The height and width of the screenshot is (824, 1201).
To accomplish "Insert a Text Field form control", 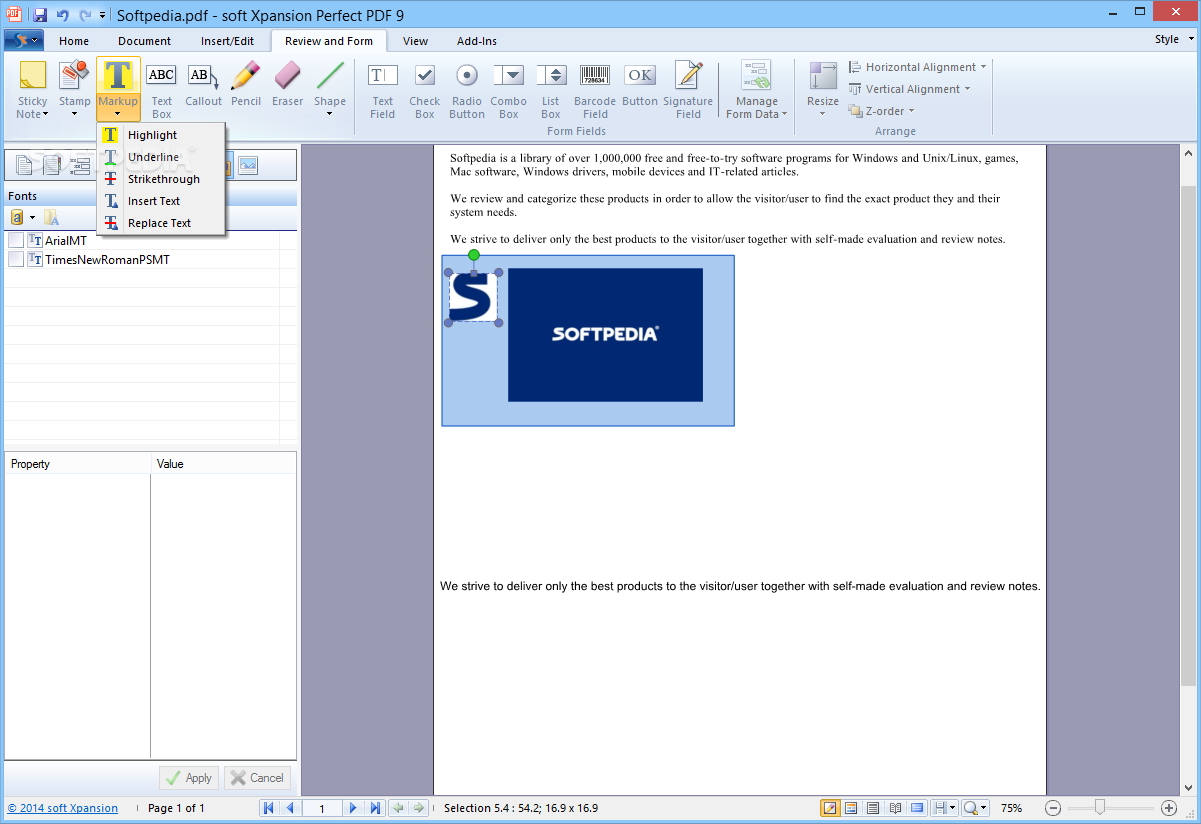I will coord(383,90).
